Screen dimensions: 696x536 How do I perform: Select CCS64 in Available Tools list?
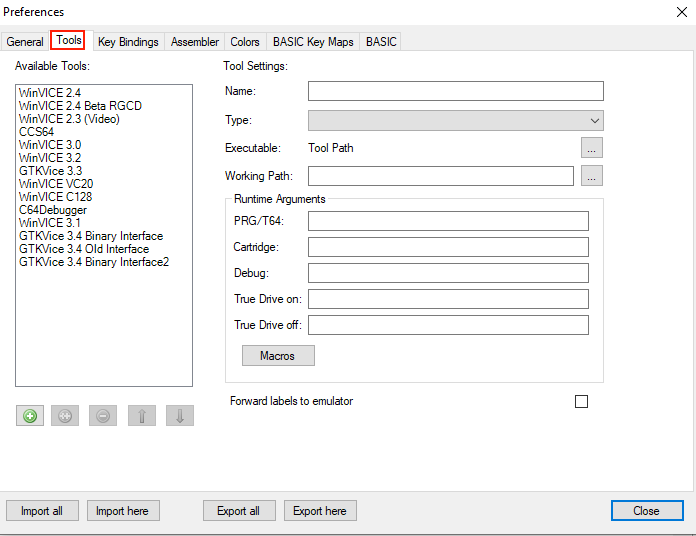click(37, 132)
